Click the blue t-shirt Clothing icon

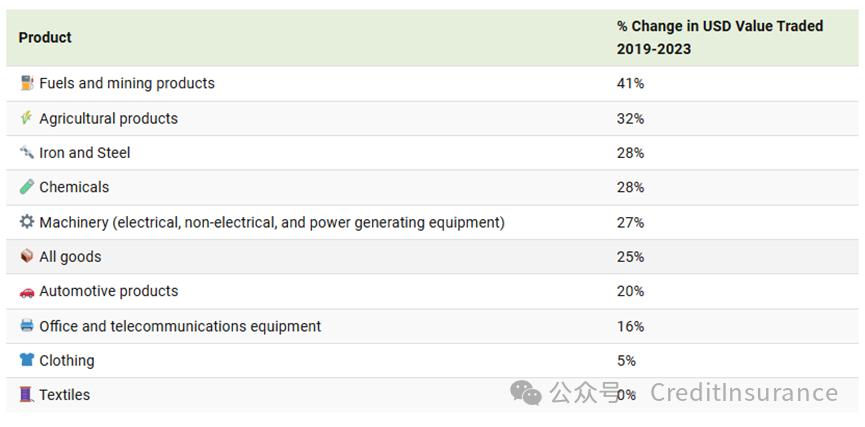click(x=26, y=360)
